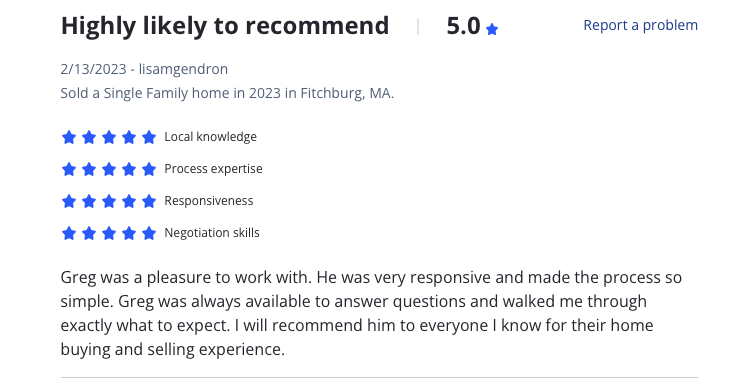Select fifth star in Local knowledge row
Viewport: 730px width, 382px height.
[x=149, y=137]
